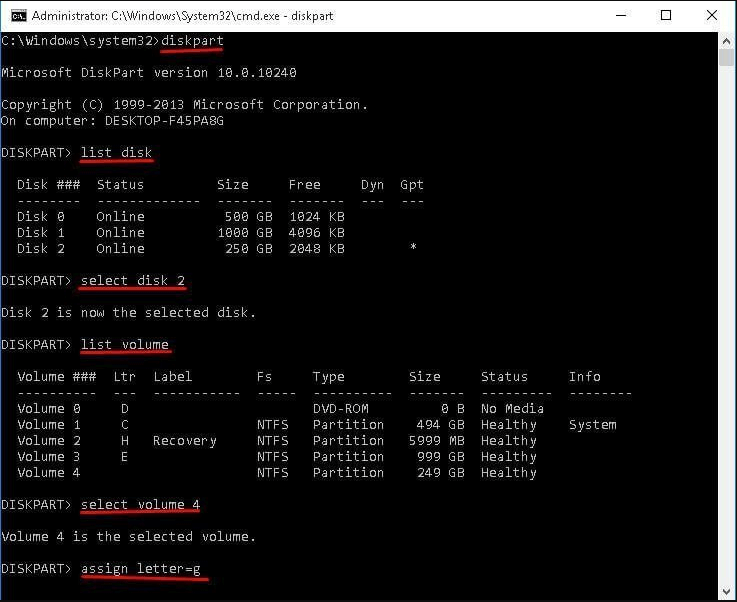Click the 'Volume 2' row label
This screenshot has height=602, width=737.
[x=48, y=441]
